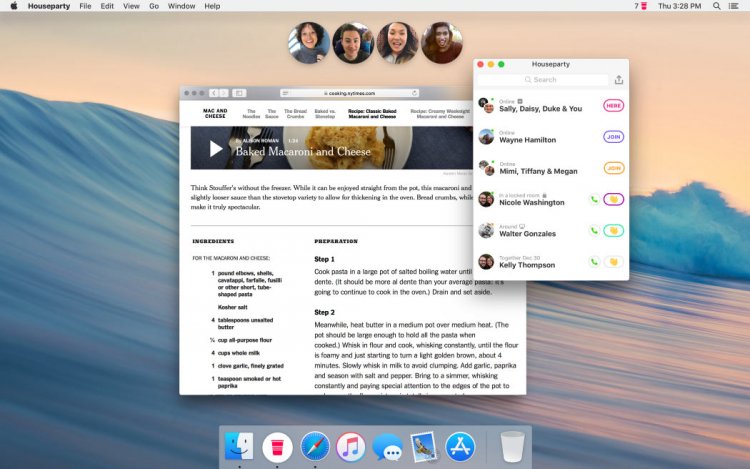The image size is (750, 469).
Task: Open the Houseparty app menu
Action: coord(49,6)
